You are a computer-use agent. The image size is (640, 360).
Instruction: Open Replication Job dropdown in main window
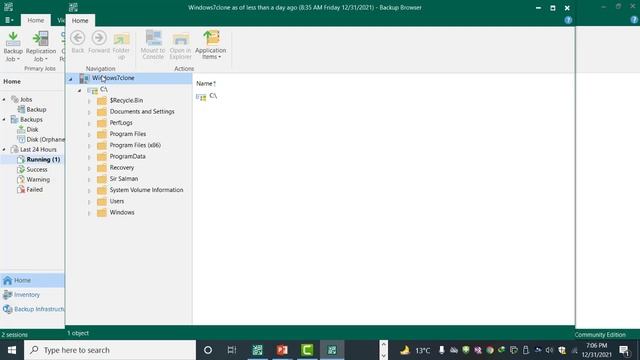tap(41, 47)
